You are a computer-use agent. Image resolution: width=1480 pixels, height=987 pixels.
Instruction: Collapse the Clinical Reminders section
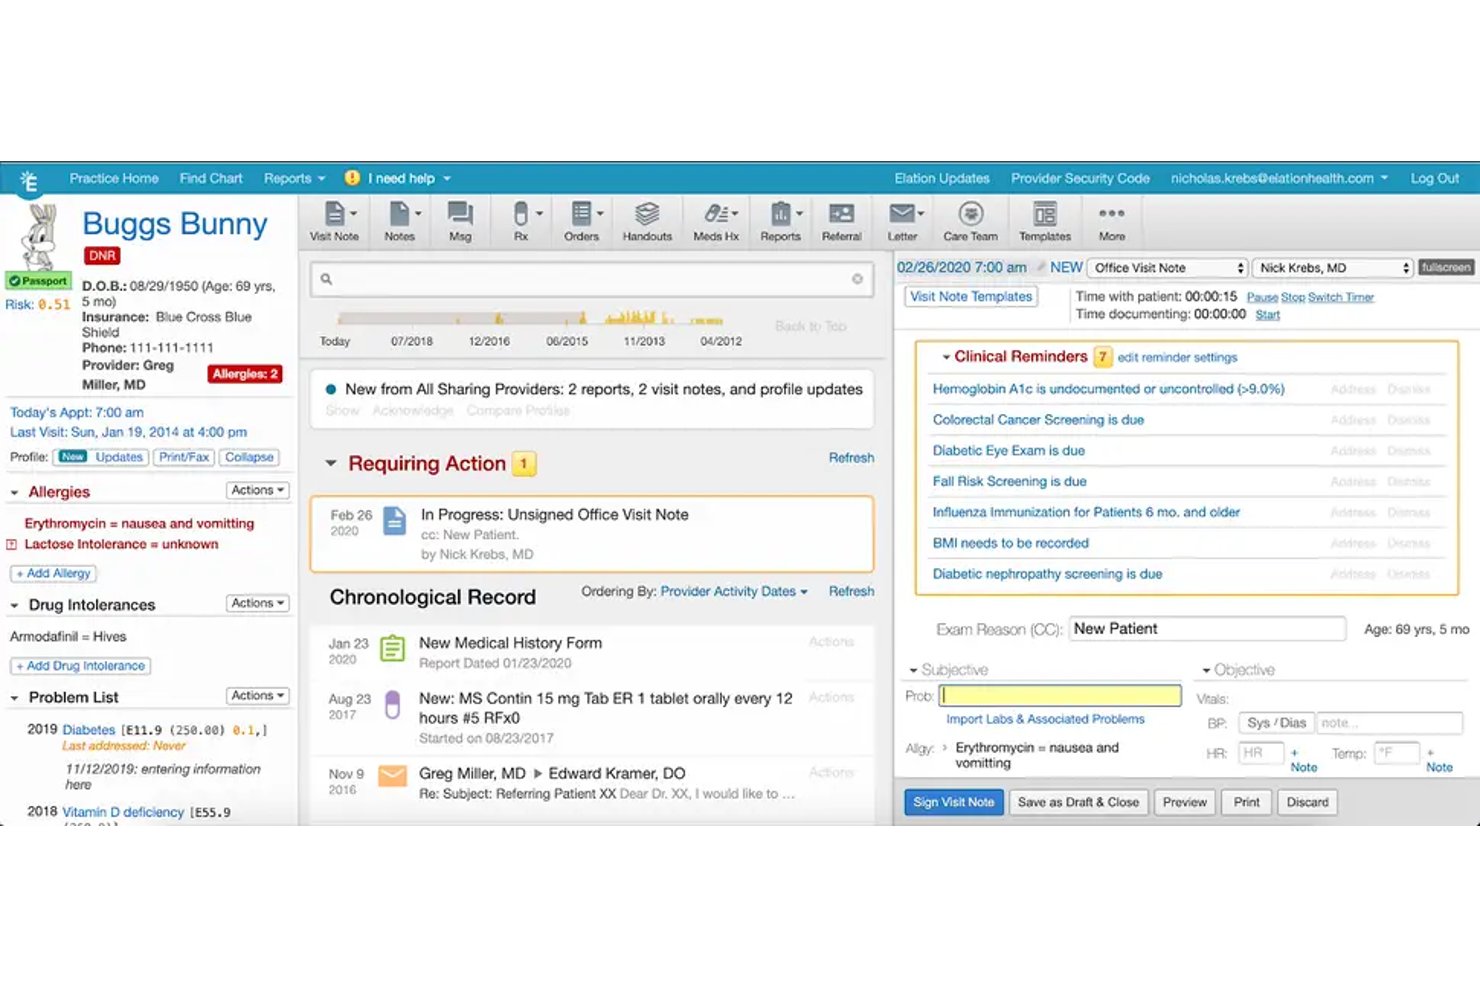coord(946,357)
